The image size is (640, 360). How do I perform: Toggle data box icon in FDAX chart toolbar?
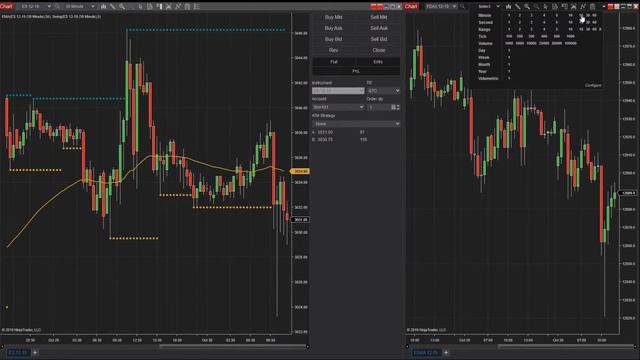pos(555,7)
